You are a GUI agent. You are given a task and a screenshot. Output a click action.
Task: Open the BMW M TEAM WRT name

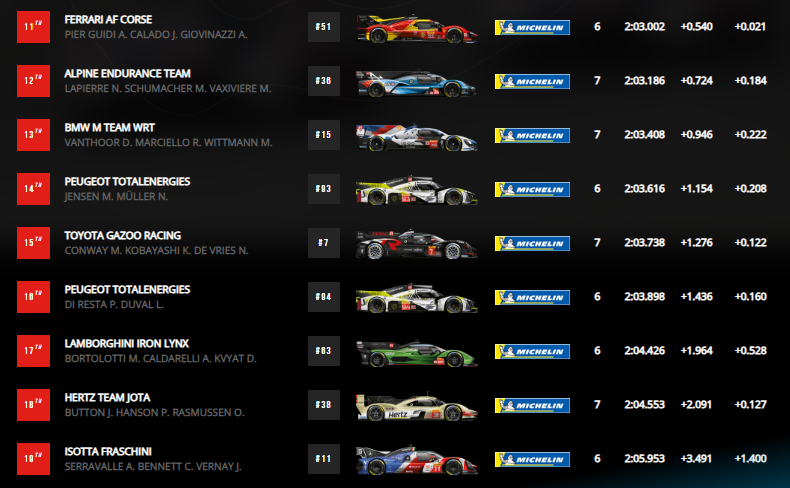point(110,127)
